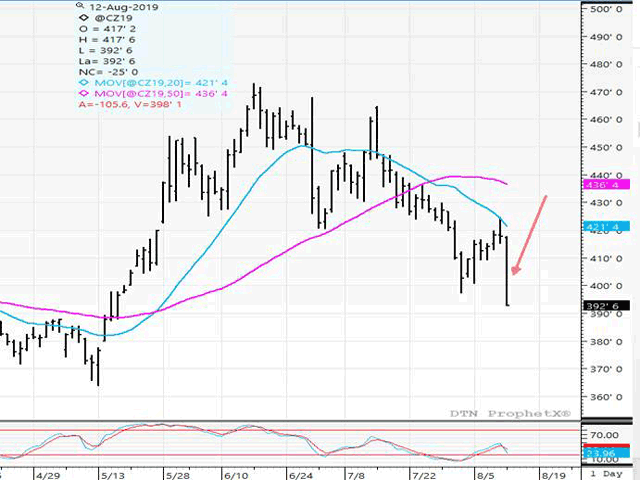
Task: Click the 370' 0 price axis label
Action: tap(606, 369)
